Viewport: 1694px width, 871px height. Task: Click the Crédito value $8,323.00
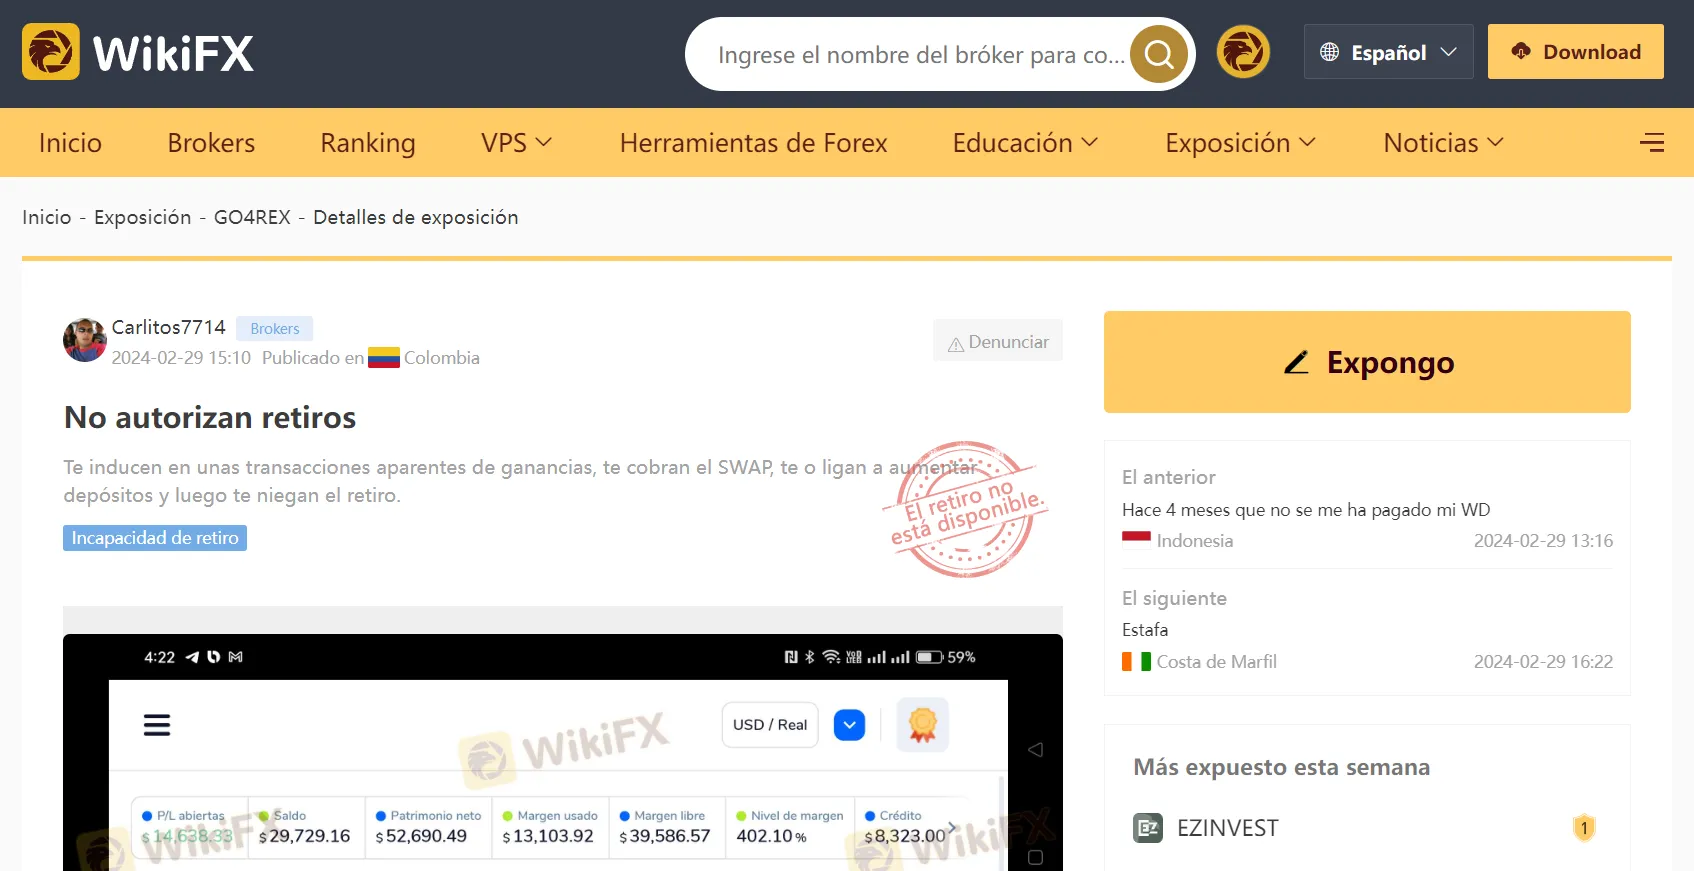pos(905,836)
